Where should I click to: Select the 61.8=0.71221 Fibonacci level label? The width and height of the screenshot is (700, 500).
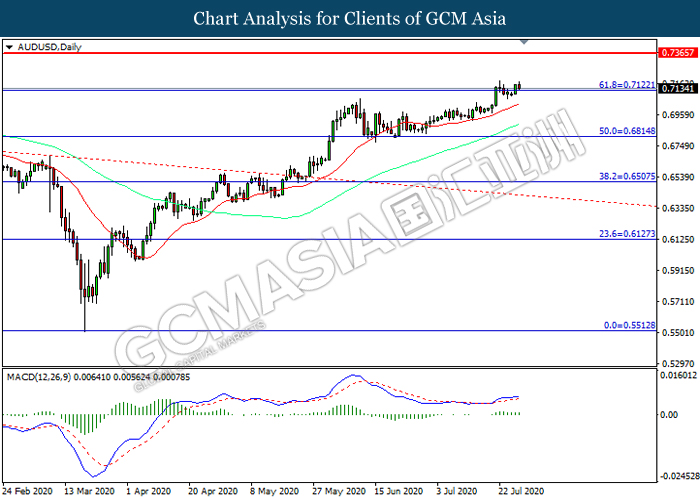[x=628, y=85]
